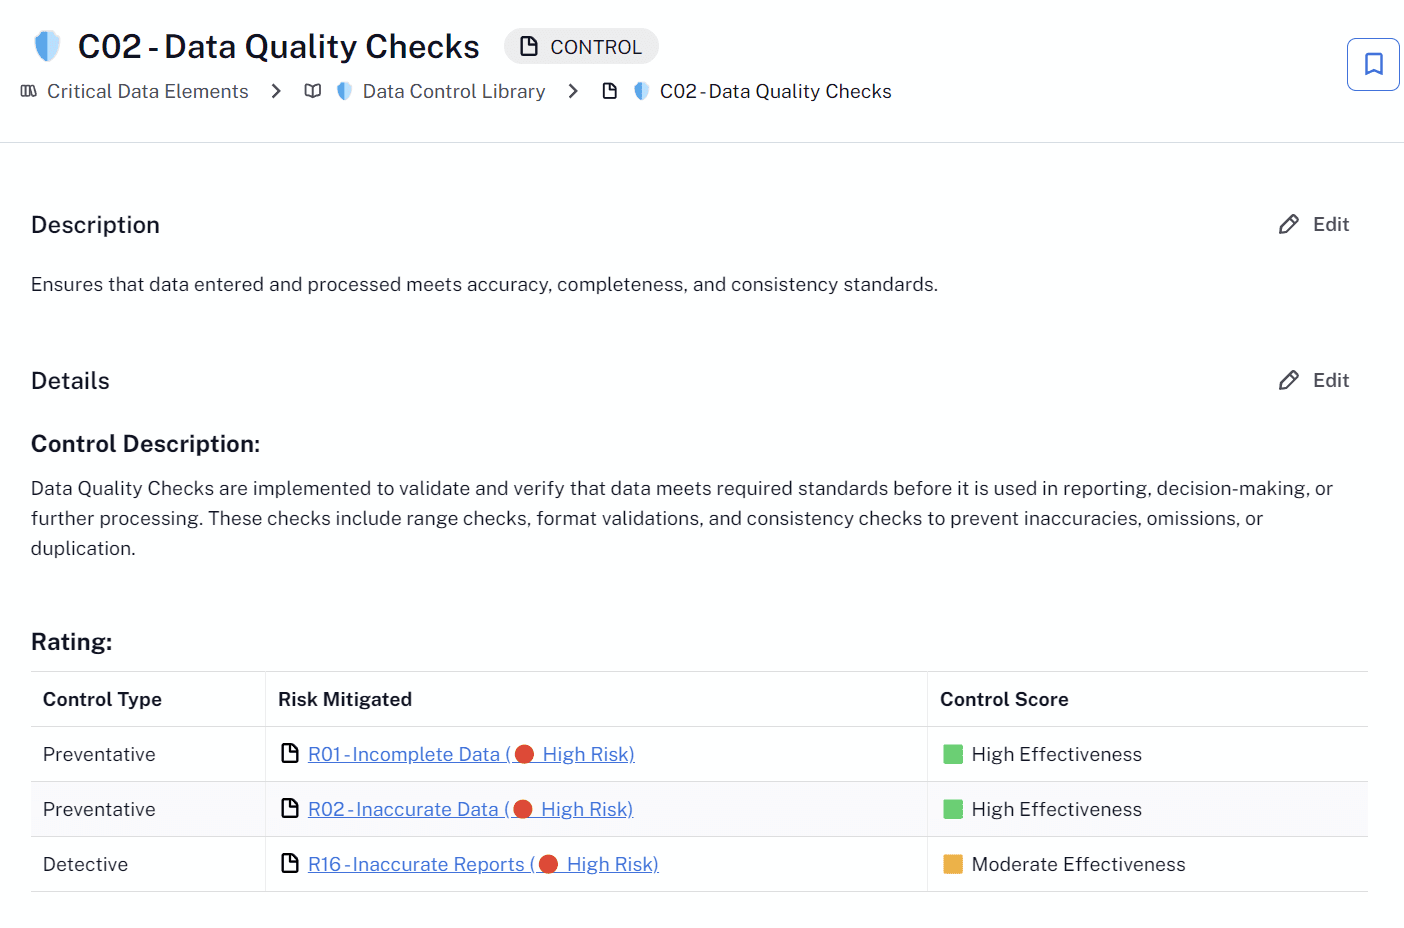This screenshot has height=928, width=1404.
Task: Click the chevron after Critical Data Elements
Action: click(275, 90)
